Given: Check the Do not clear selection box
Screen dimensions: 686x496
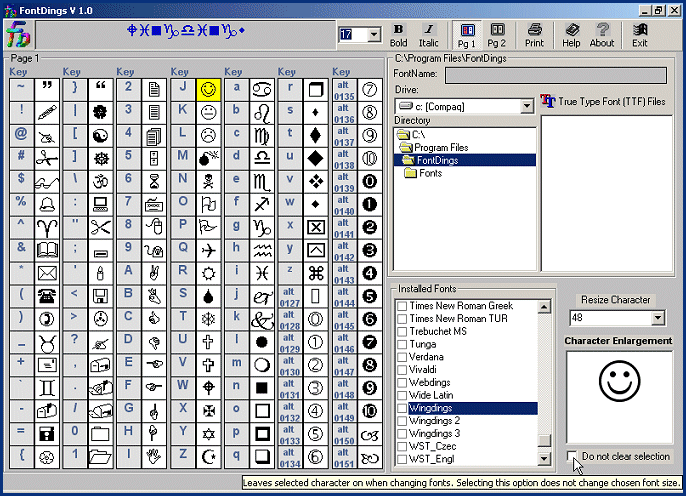Looking at the screenshot, I should coord(572,456).
